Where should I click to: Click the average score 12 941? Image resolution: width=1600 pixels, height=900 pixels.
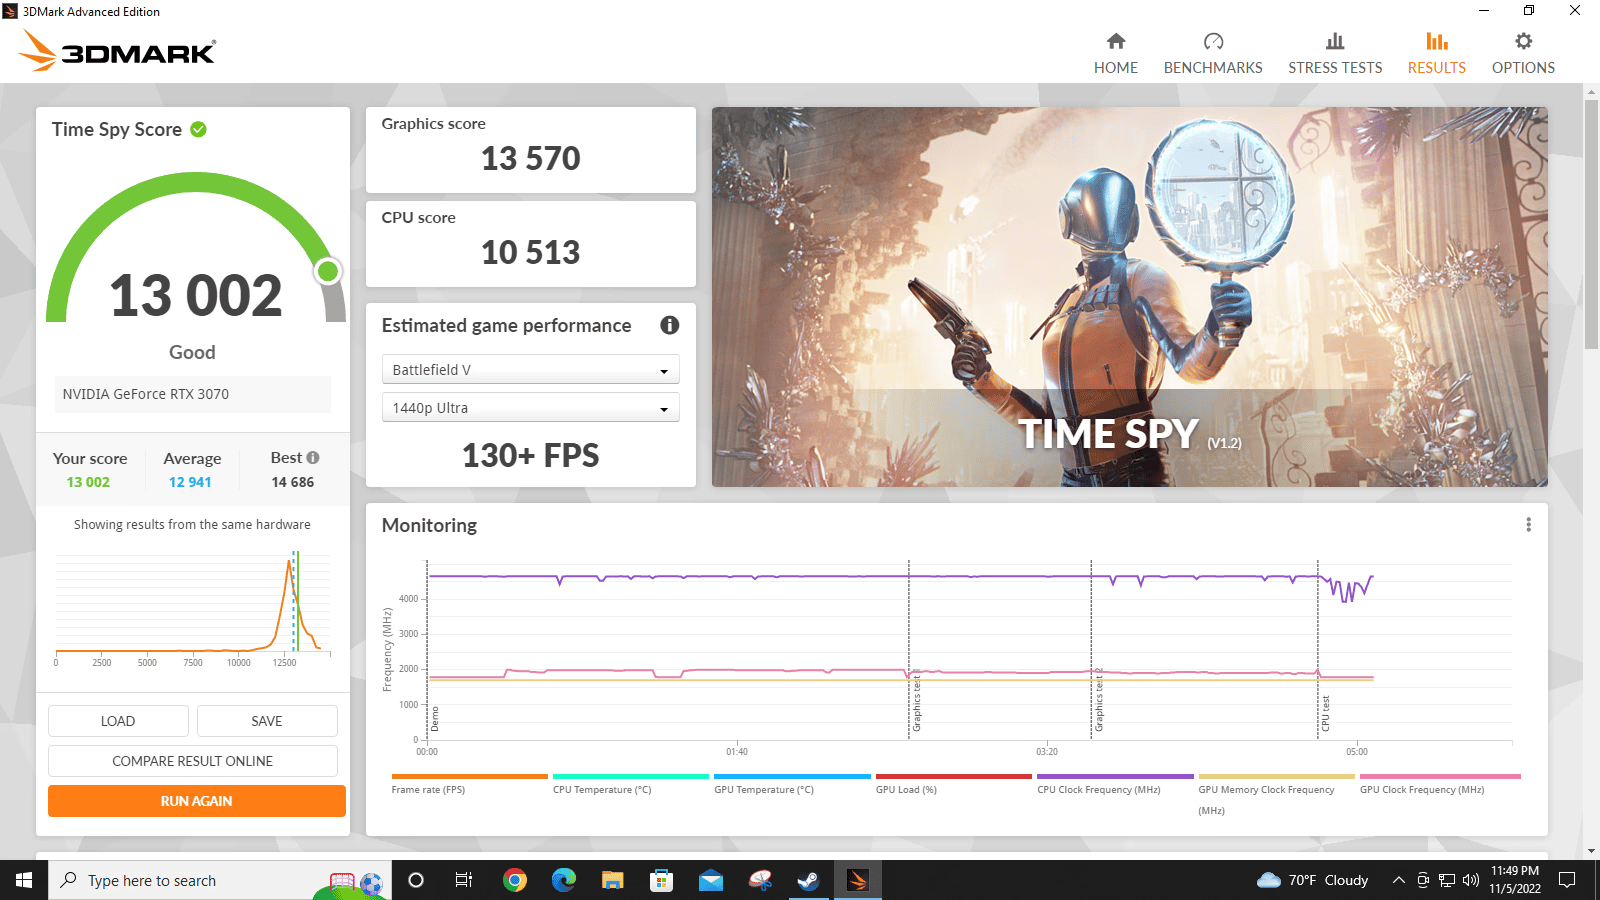pyautogui.click(x=190, y=482)
